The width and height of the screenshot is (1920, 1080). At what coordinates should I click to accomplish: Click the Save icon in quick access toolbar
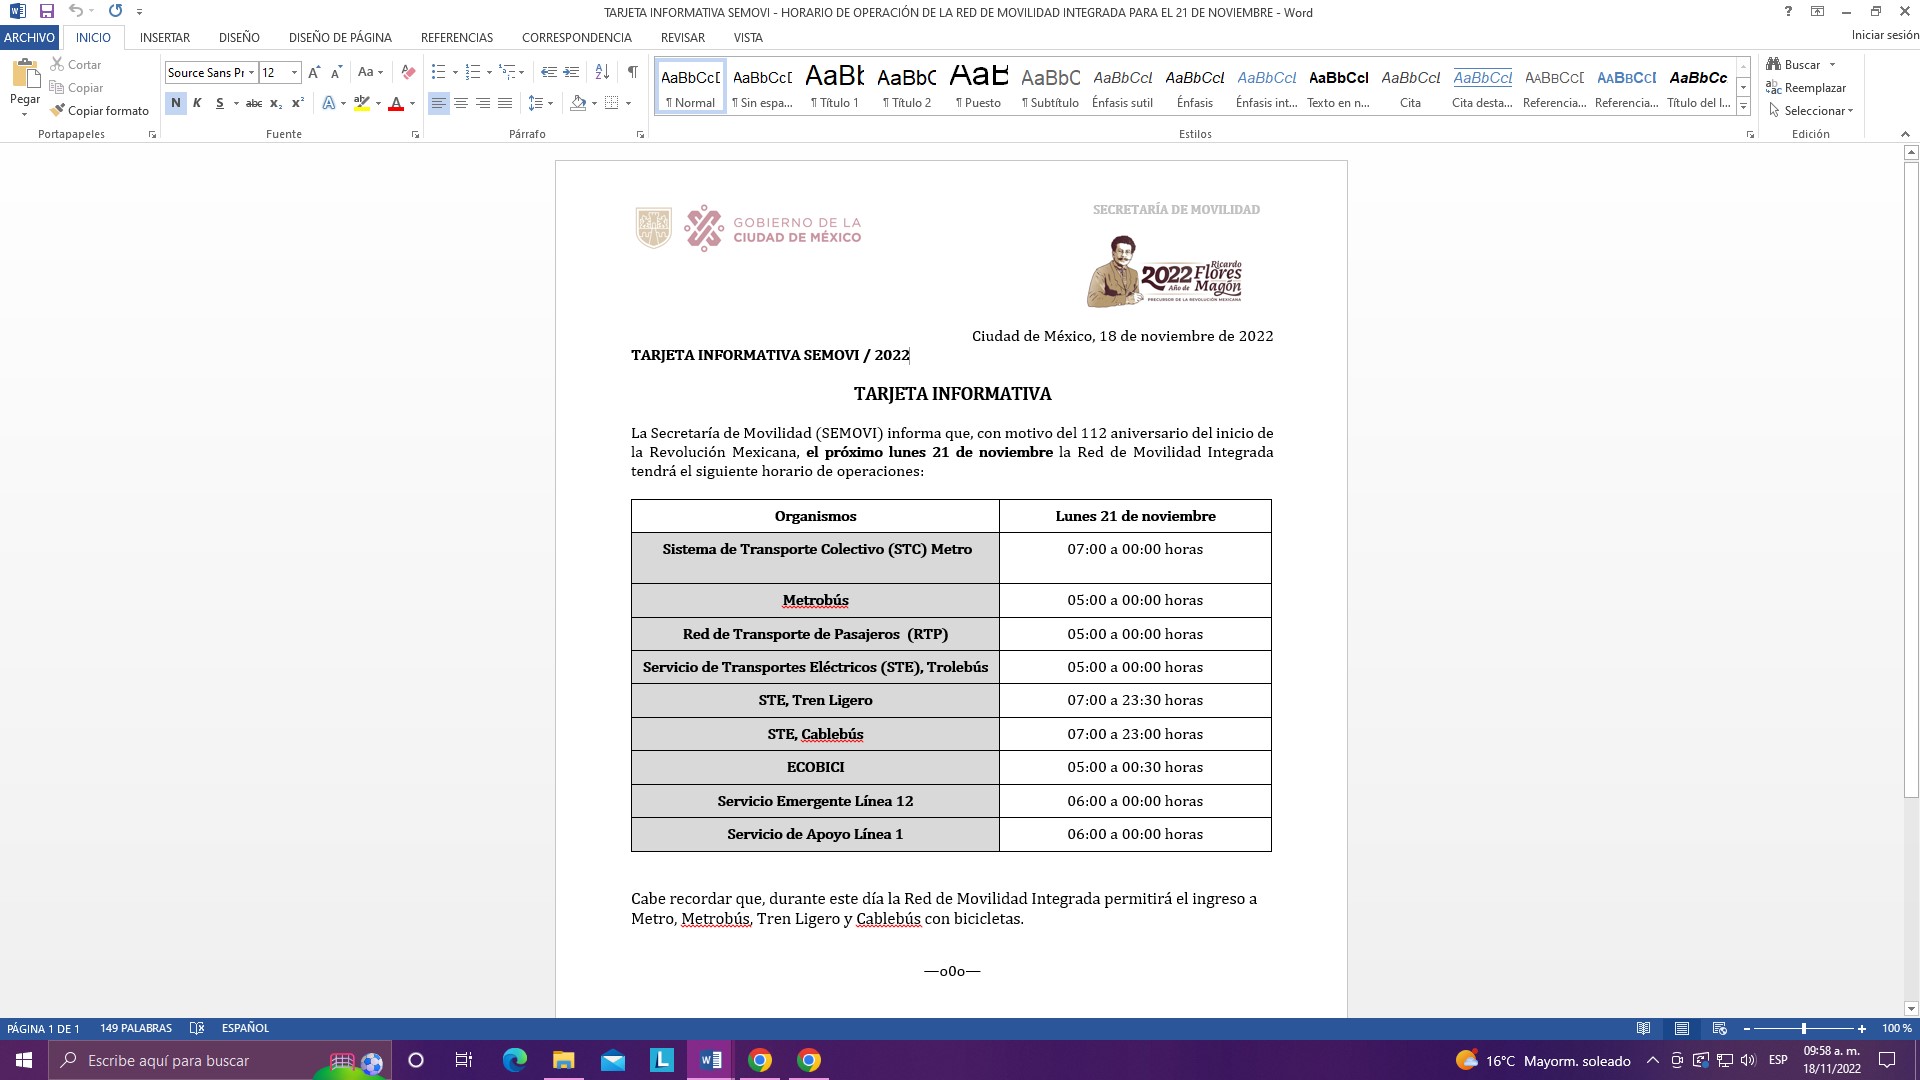click(47, 11)
